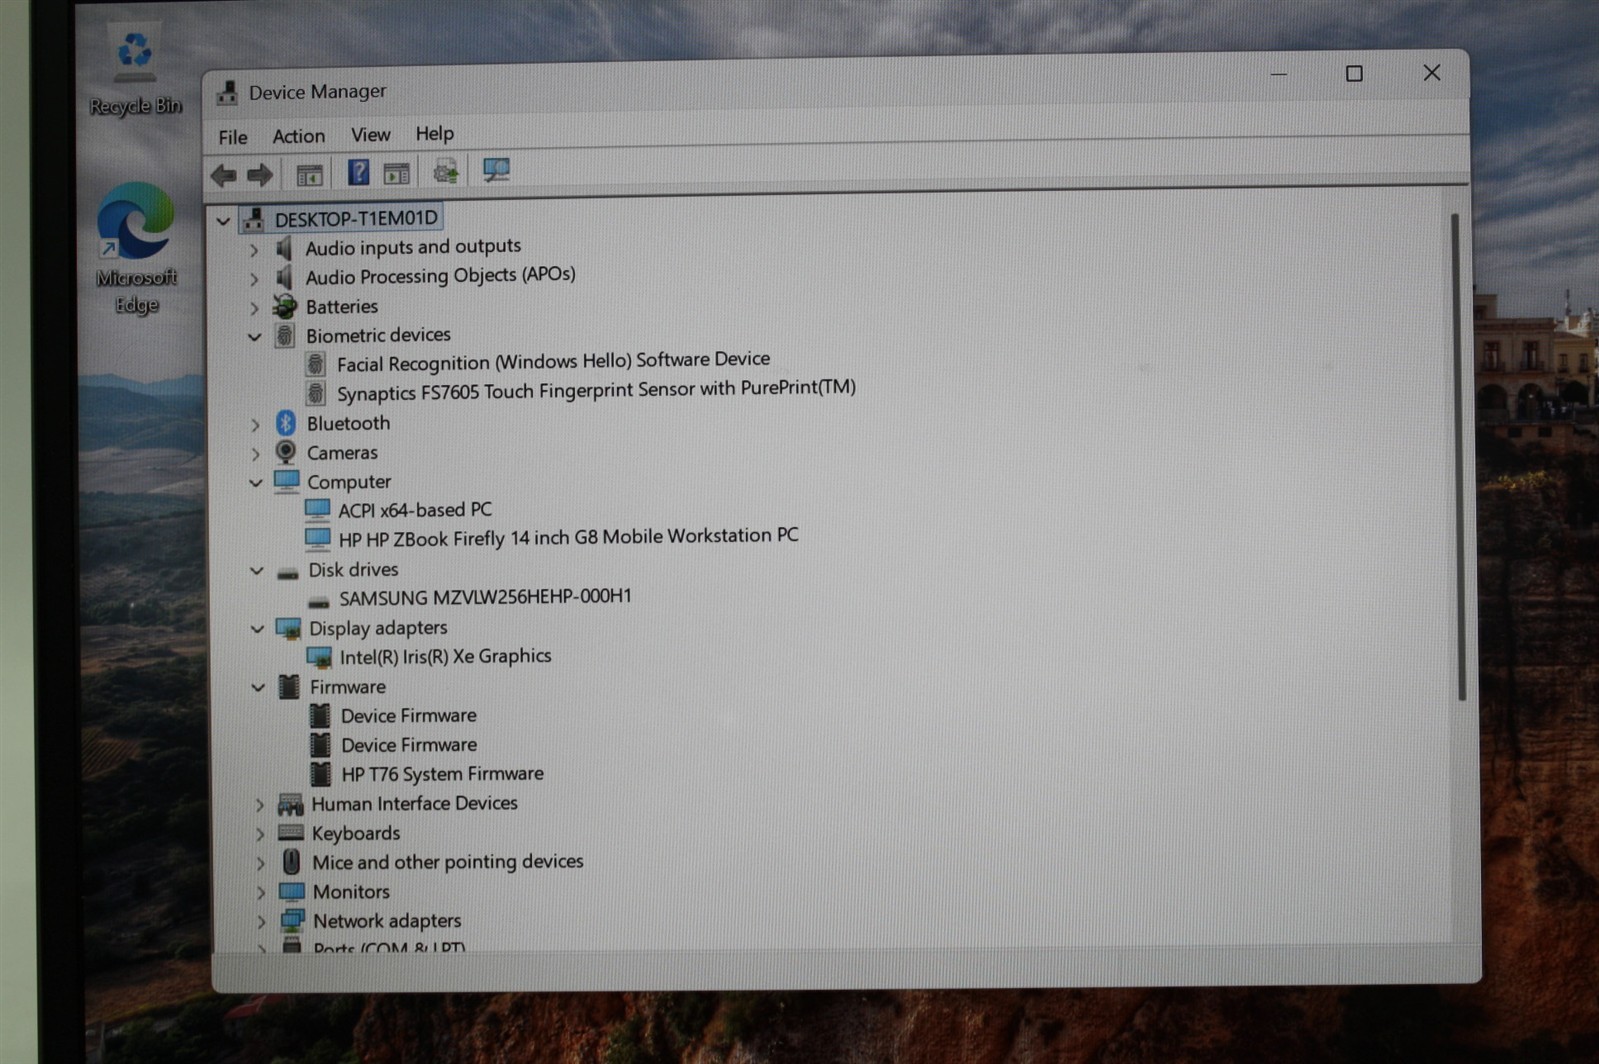Click the Back arrow toolbar button

click(223, 176)
